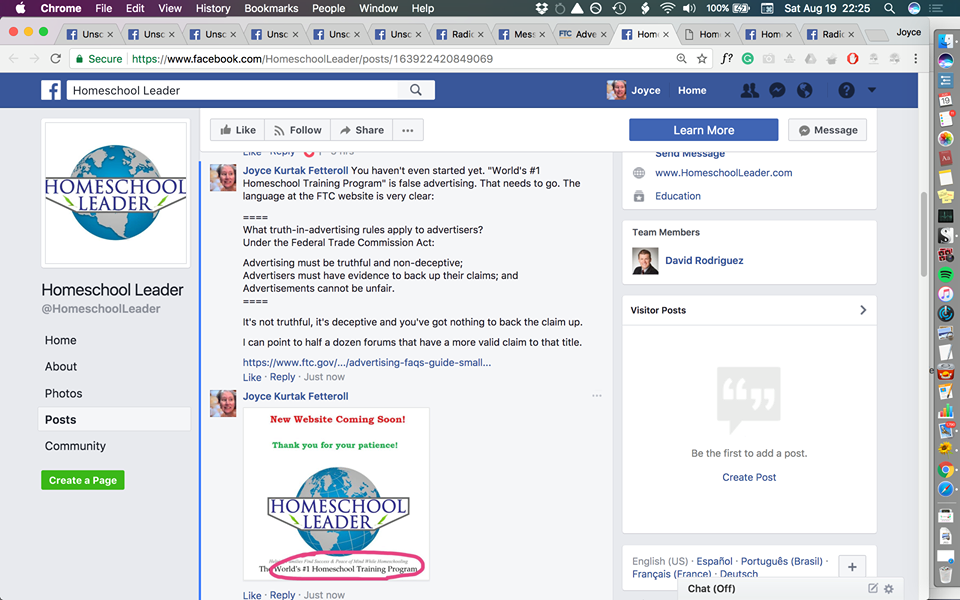Open the Chrome three-dot menu

pyautogui.click(x=915, y=59)
